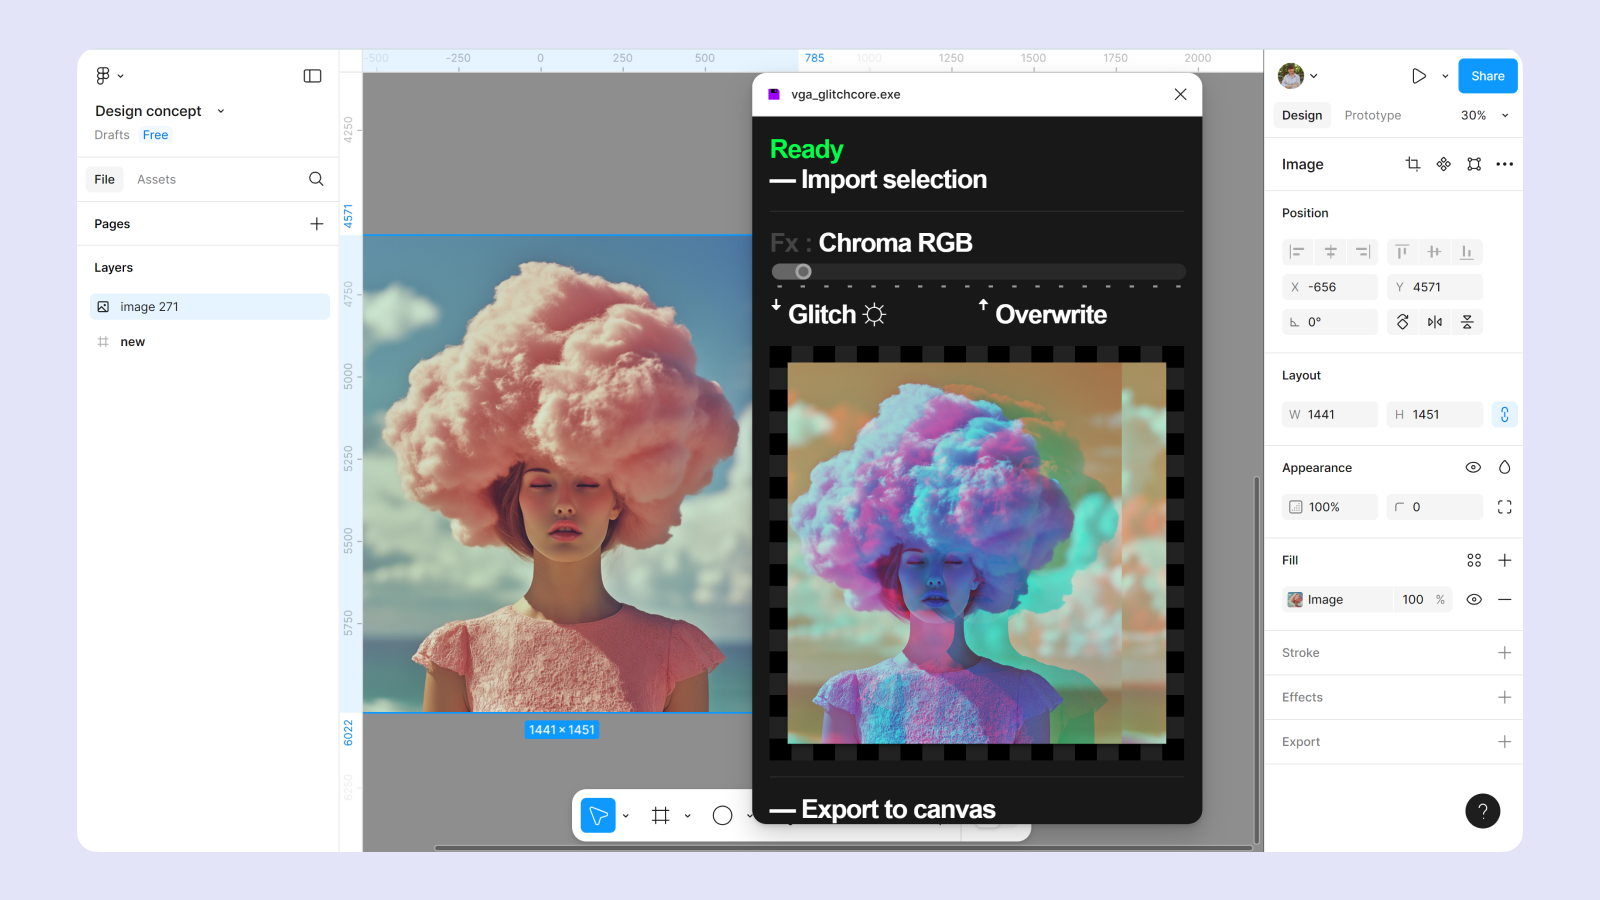Click the flip horizontal icon
The image size is (1600, 900).
1435,322
